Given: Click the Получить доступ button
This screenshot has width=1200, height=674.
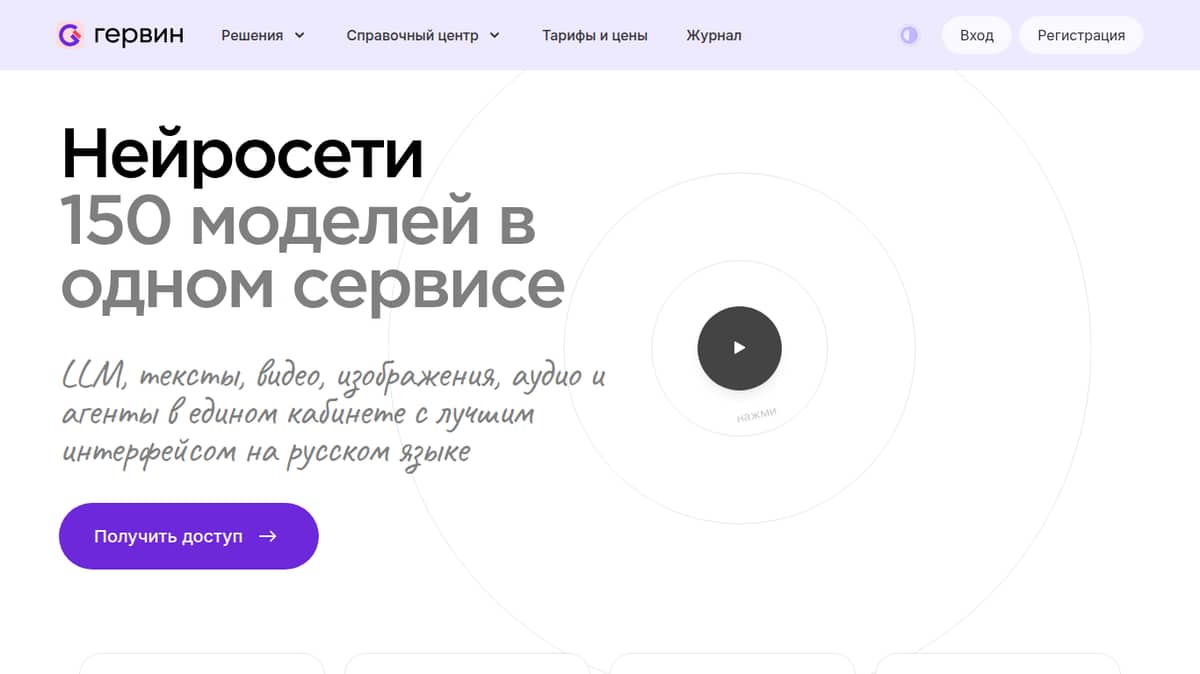Looking at the screenshot, I should pyautogui.click(x=189, y=536).
